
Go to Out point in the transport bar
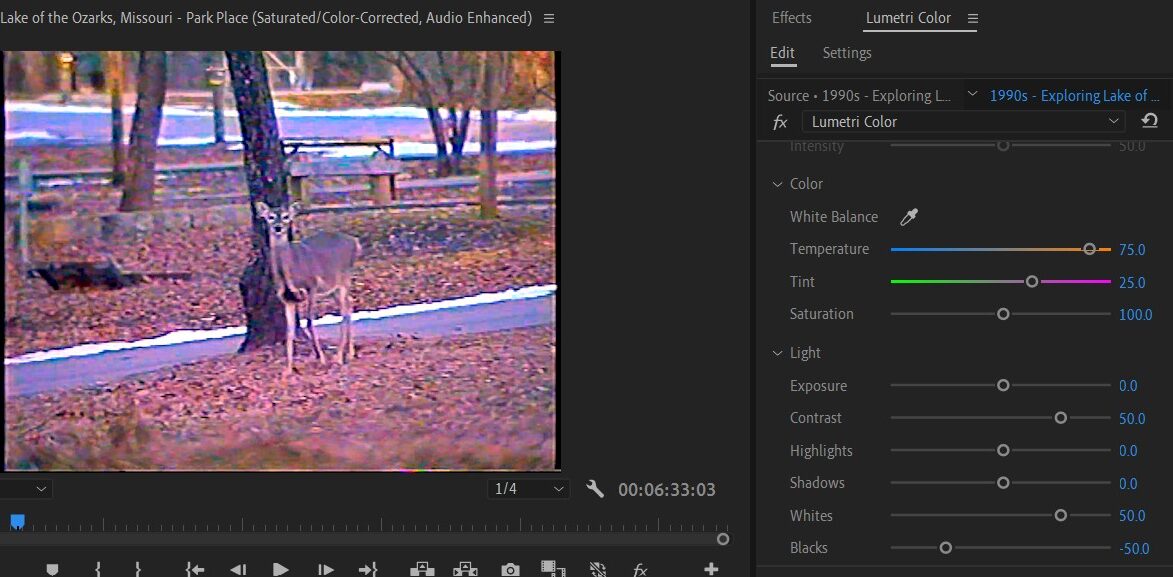point(367,570)
